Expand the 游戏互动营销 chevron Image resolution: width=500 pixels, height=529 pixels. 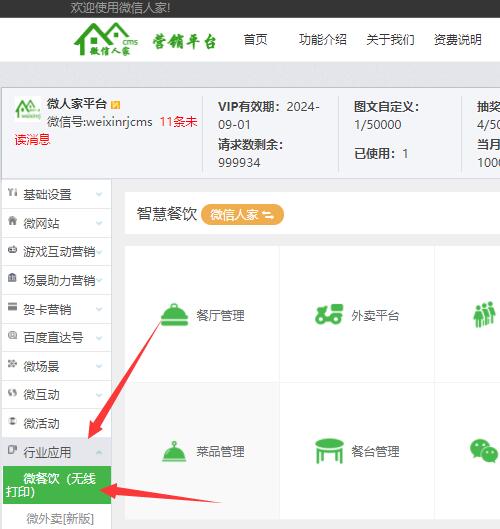point(99,252)
